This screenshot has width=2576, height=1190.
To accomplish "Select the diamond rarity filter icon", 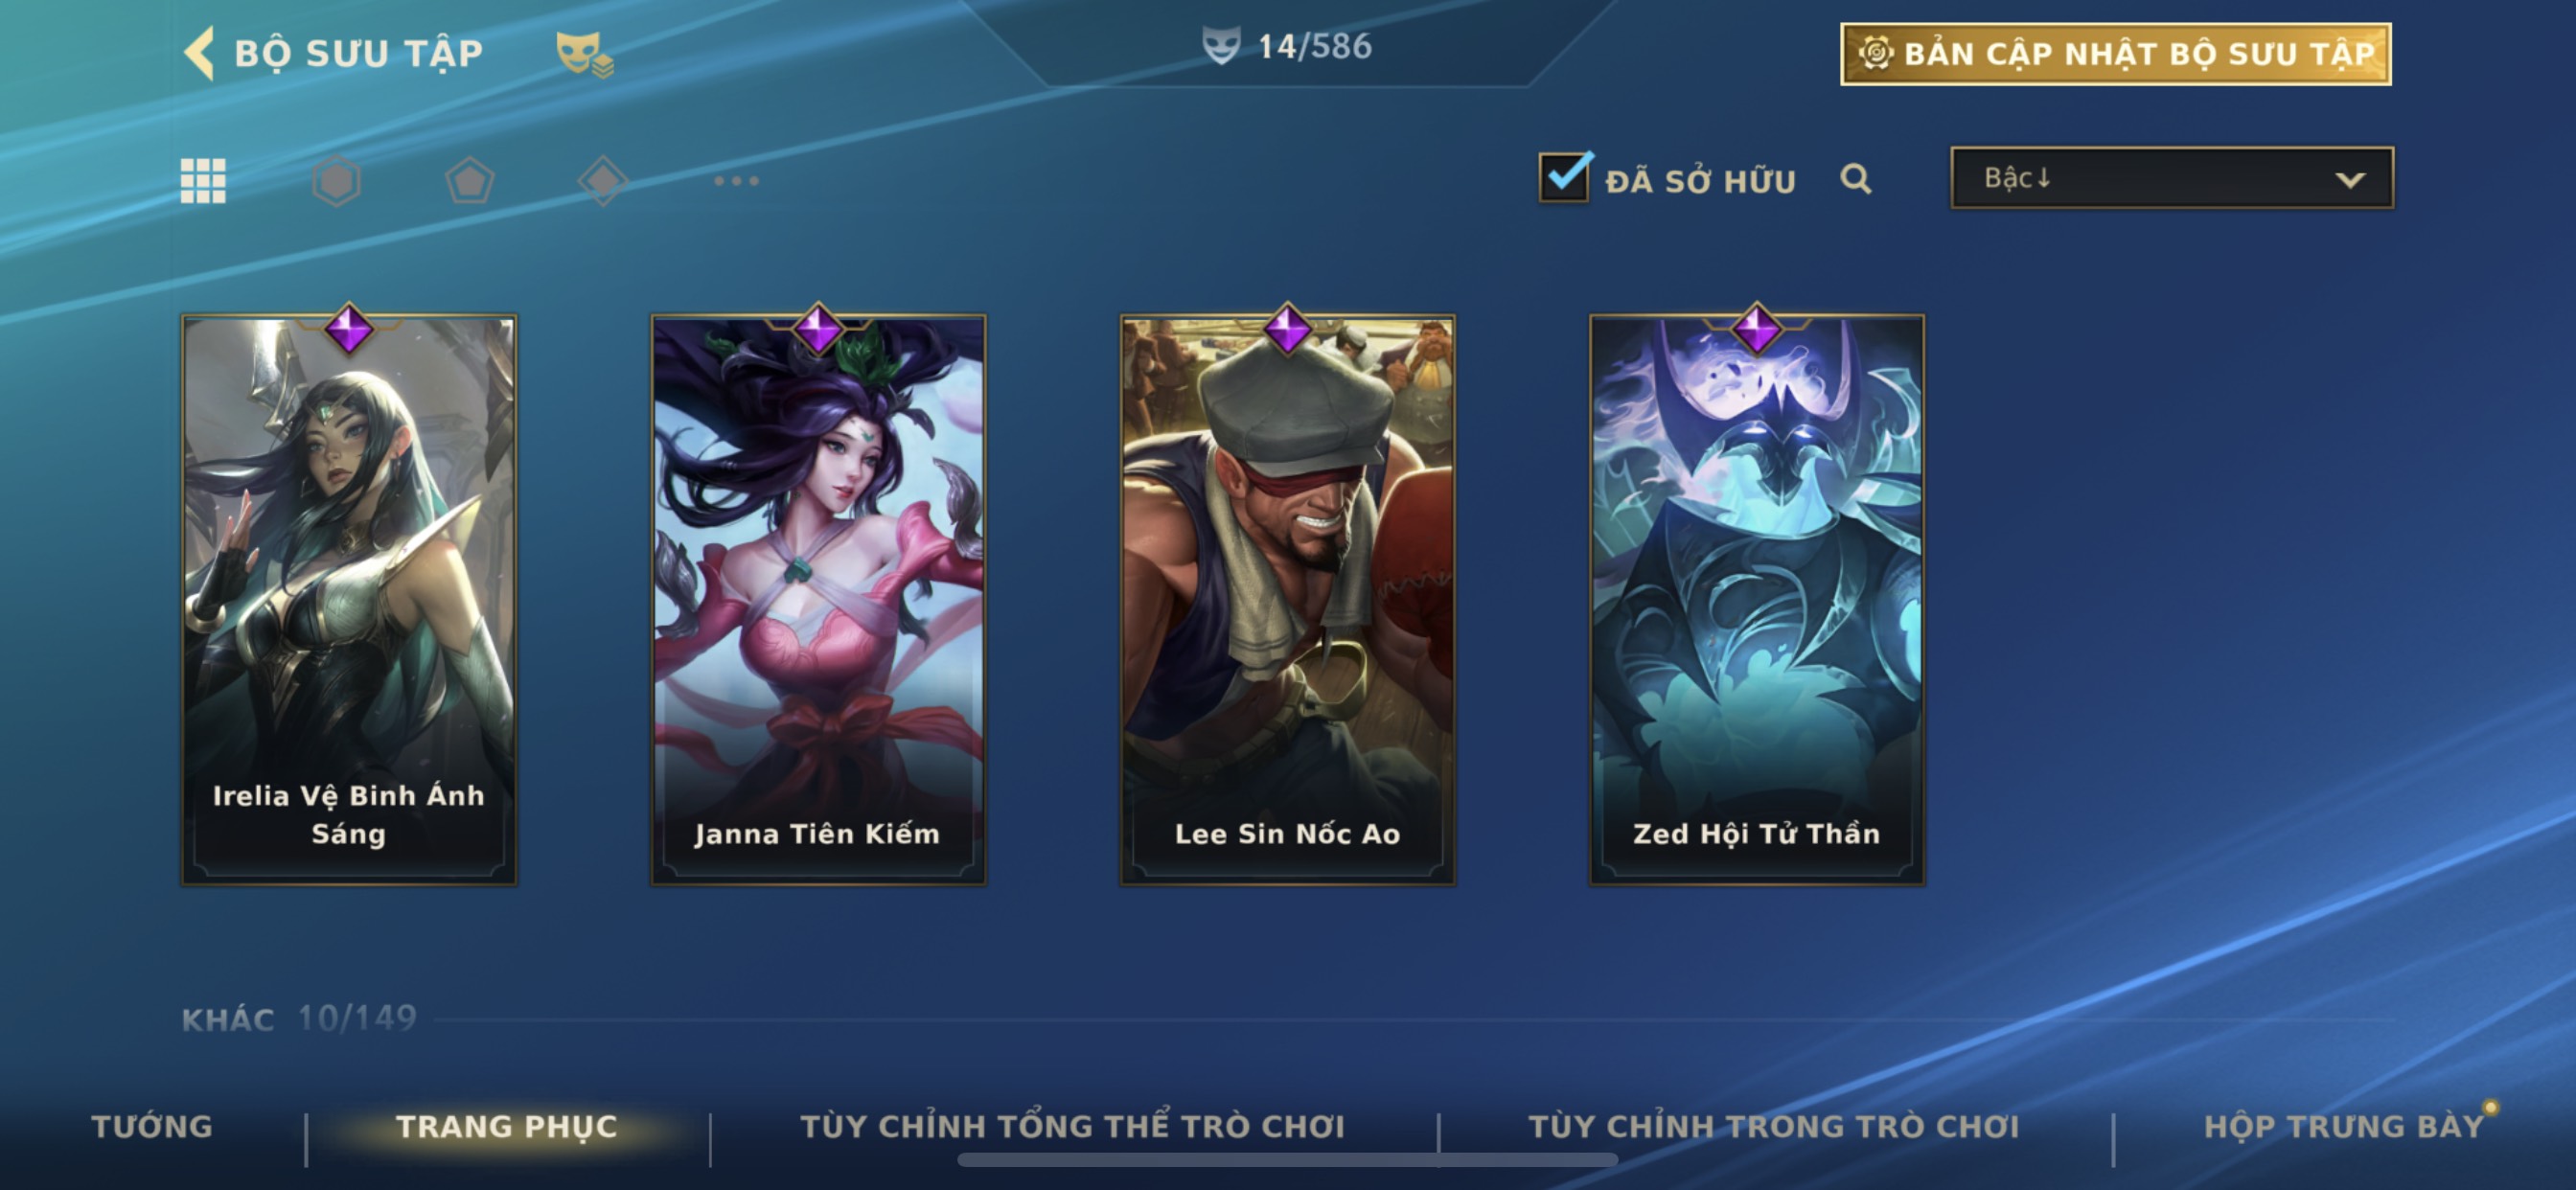I will coord(603,181).
